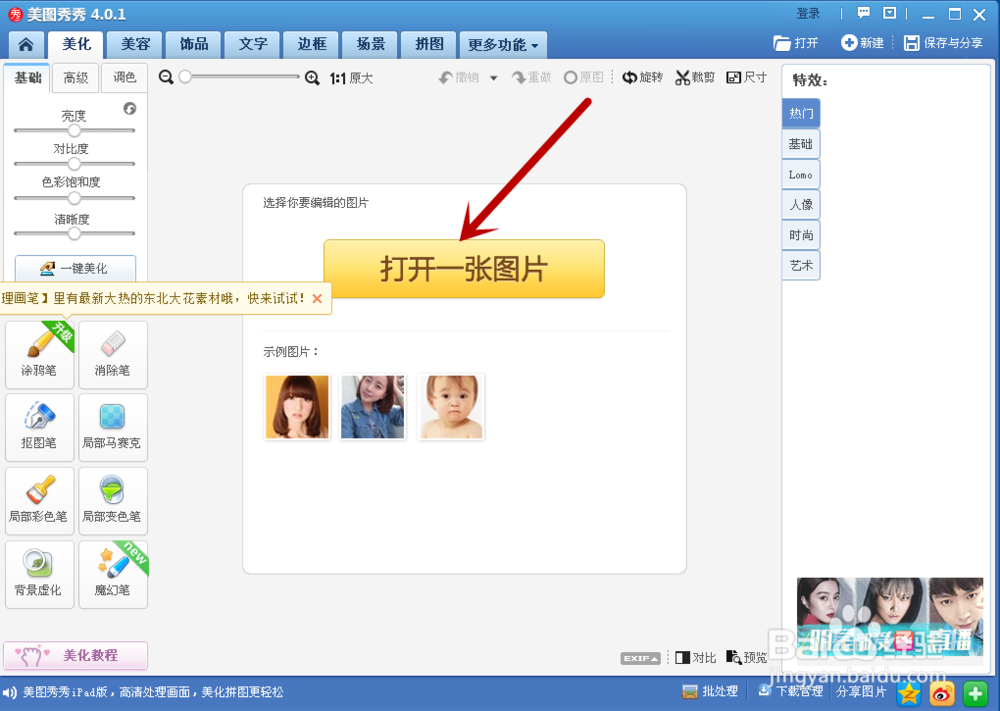The height and width of the screenshot is (711, 1000).
Task: Expand the 撤销 history dropdown arrow
Action: tap(494, 78)
